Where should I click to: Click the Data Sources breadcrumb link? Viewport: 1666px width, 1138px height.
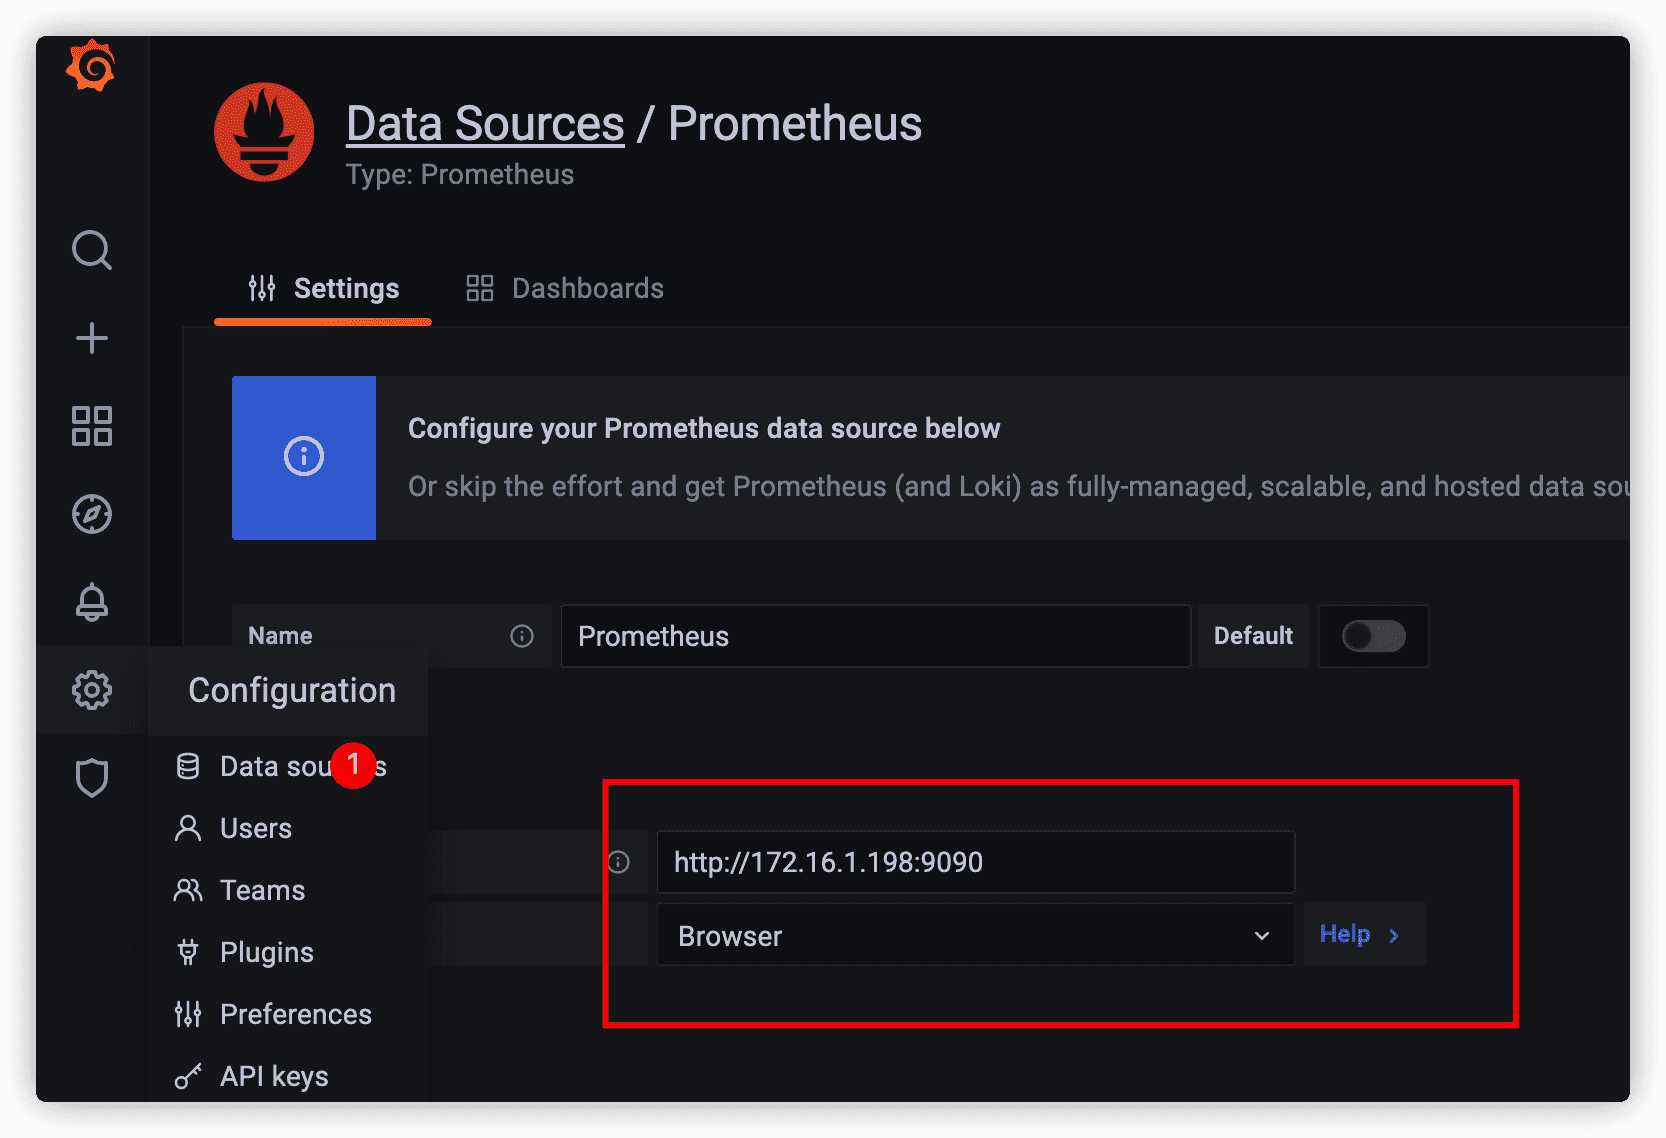pos(485,124)
